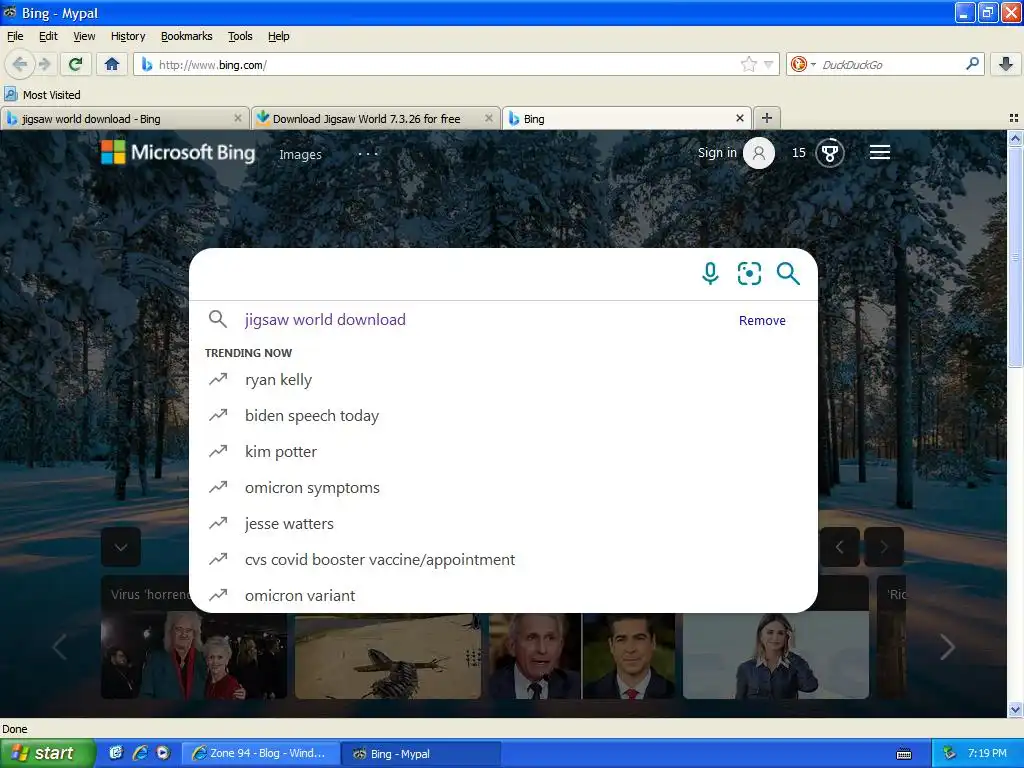Viewport: 1024px width, 768px height.
Task: Select trending suggestion 'jesse watters'
Action: [503, 523]
